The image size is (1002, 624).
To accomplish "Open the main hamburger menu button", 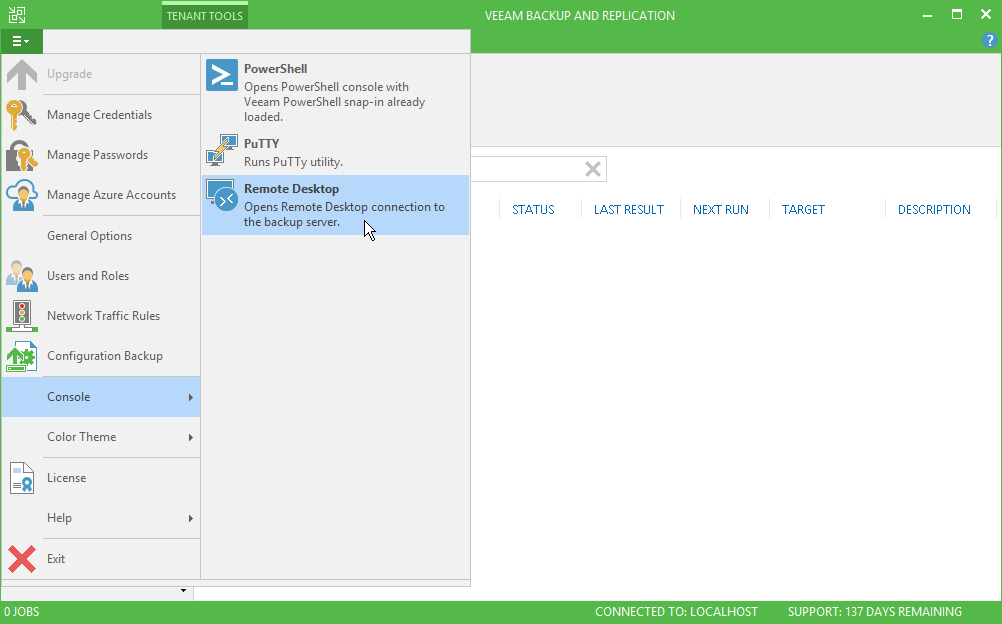I will pyautogui.click(x=21, y=41).
